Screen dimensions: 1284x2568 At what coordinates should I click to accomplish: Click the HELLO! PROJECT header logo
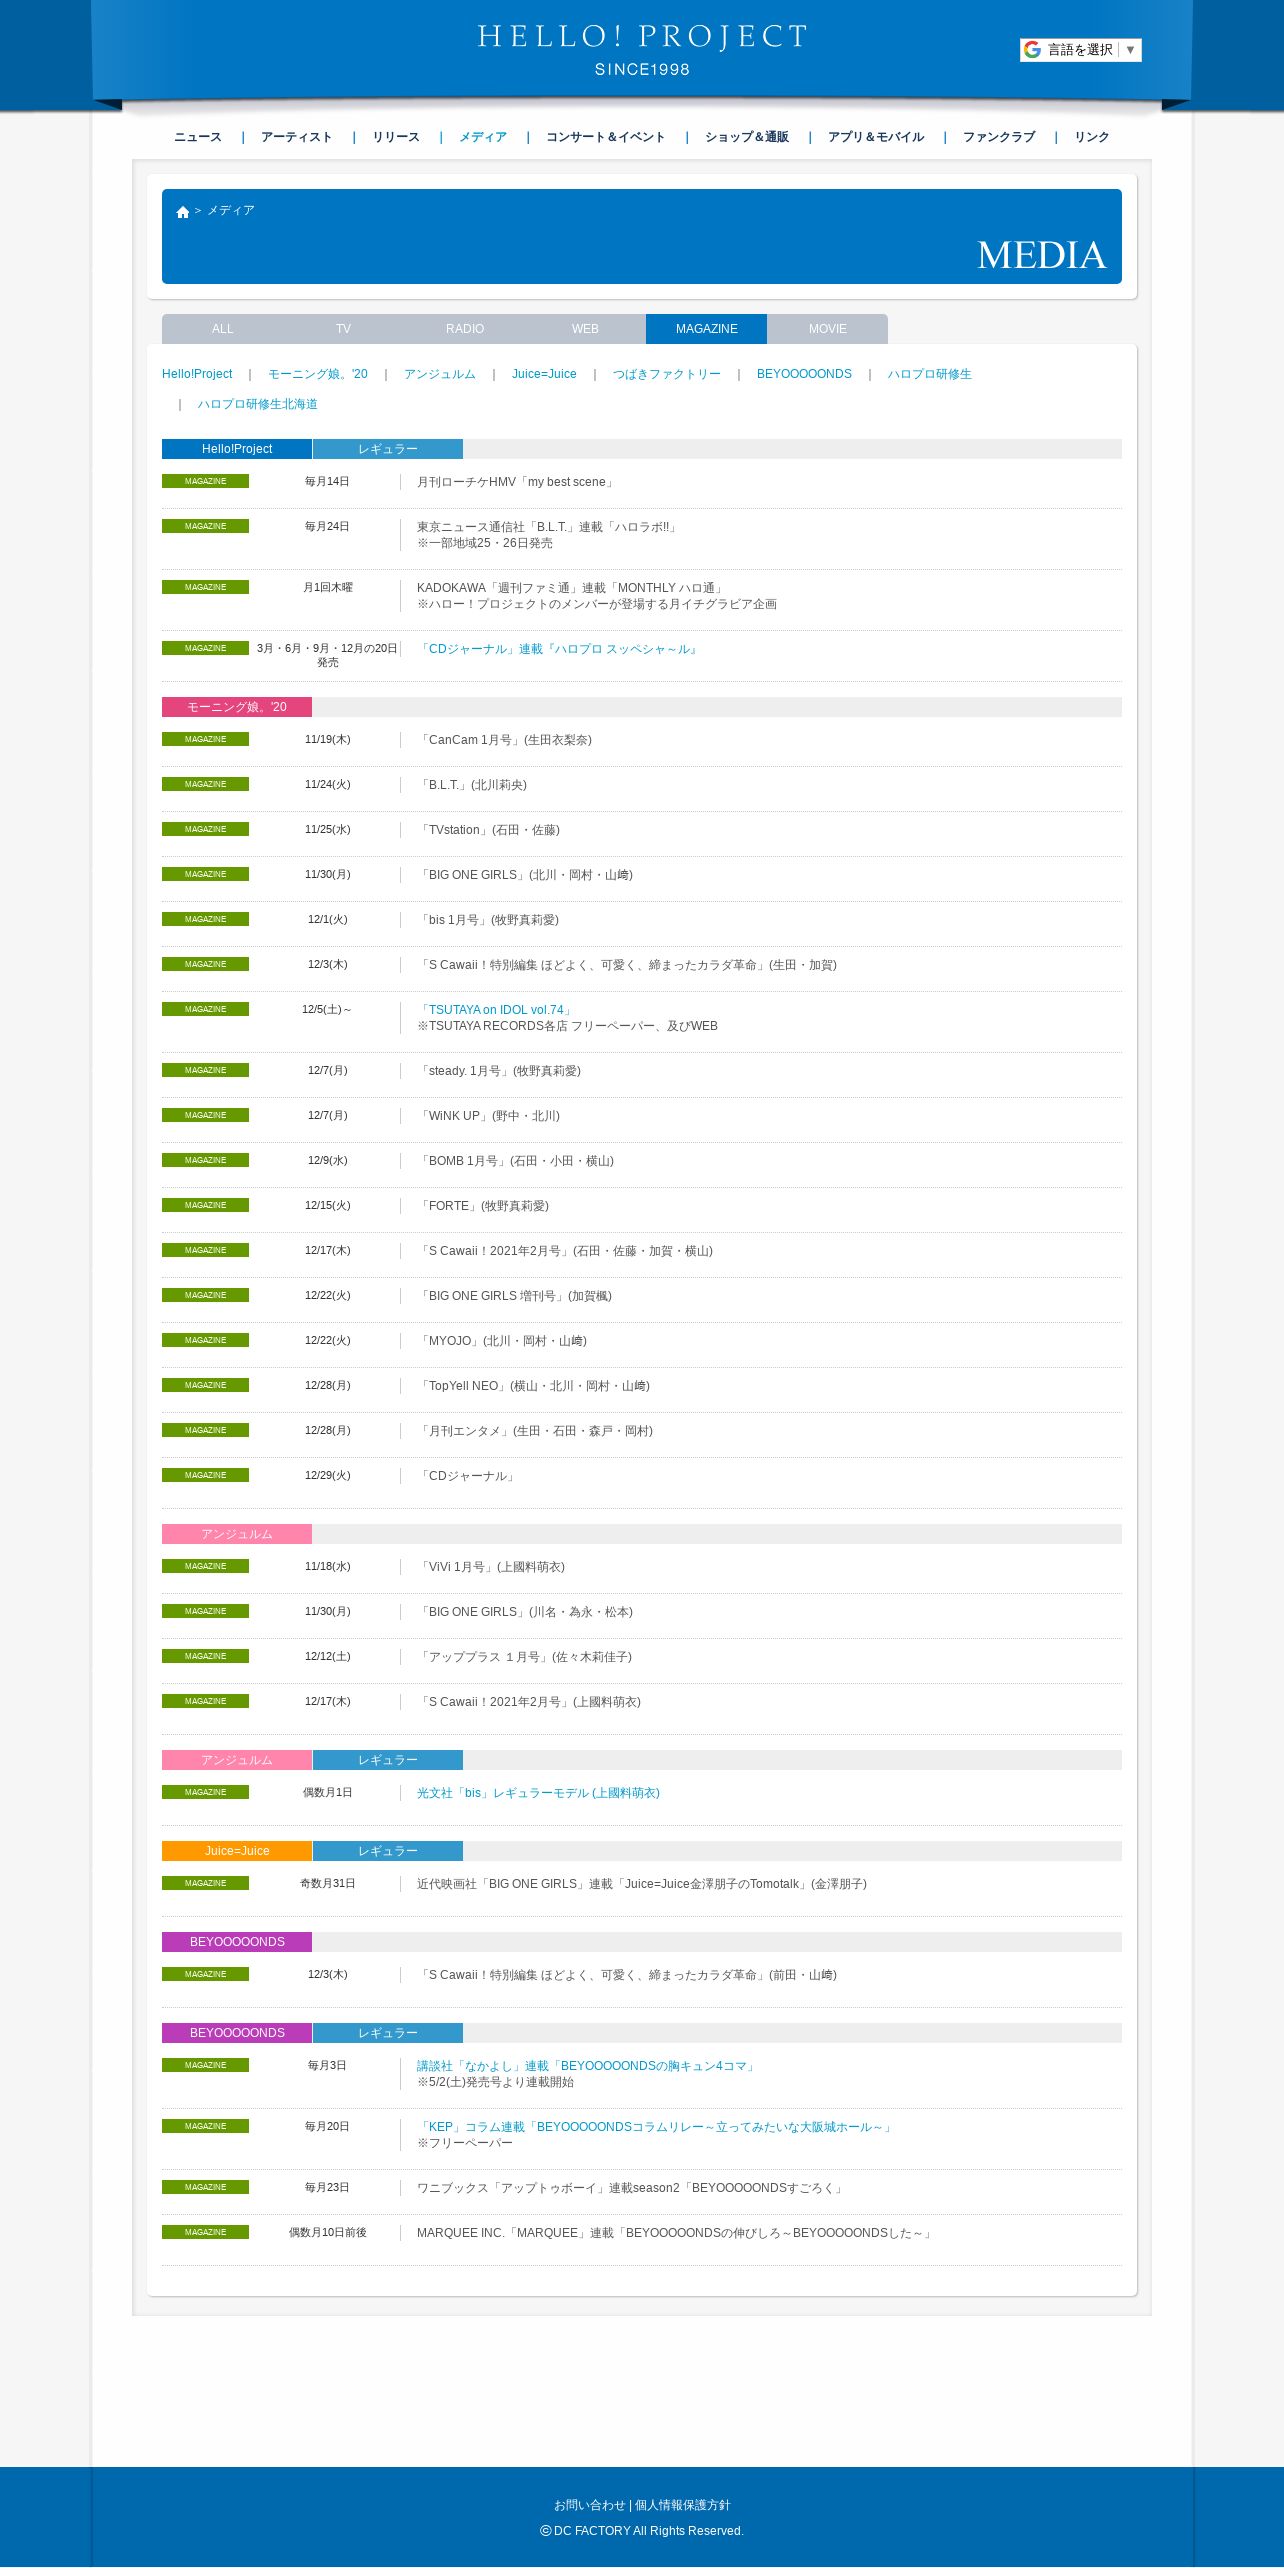tap(642, 50)
